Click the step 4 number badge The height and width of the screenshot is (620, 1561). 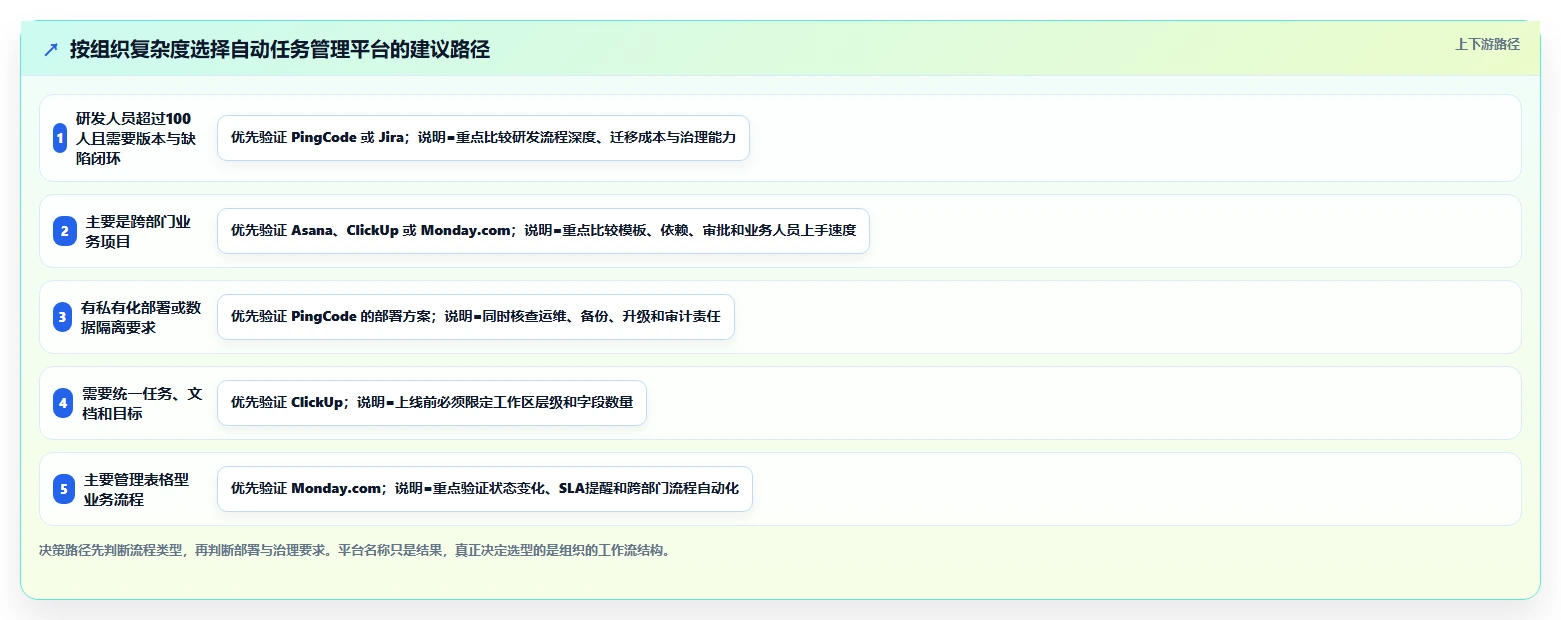pyautogui.click(x=63, y=403)
